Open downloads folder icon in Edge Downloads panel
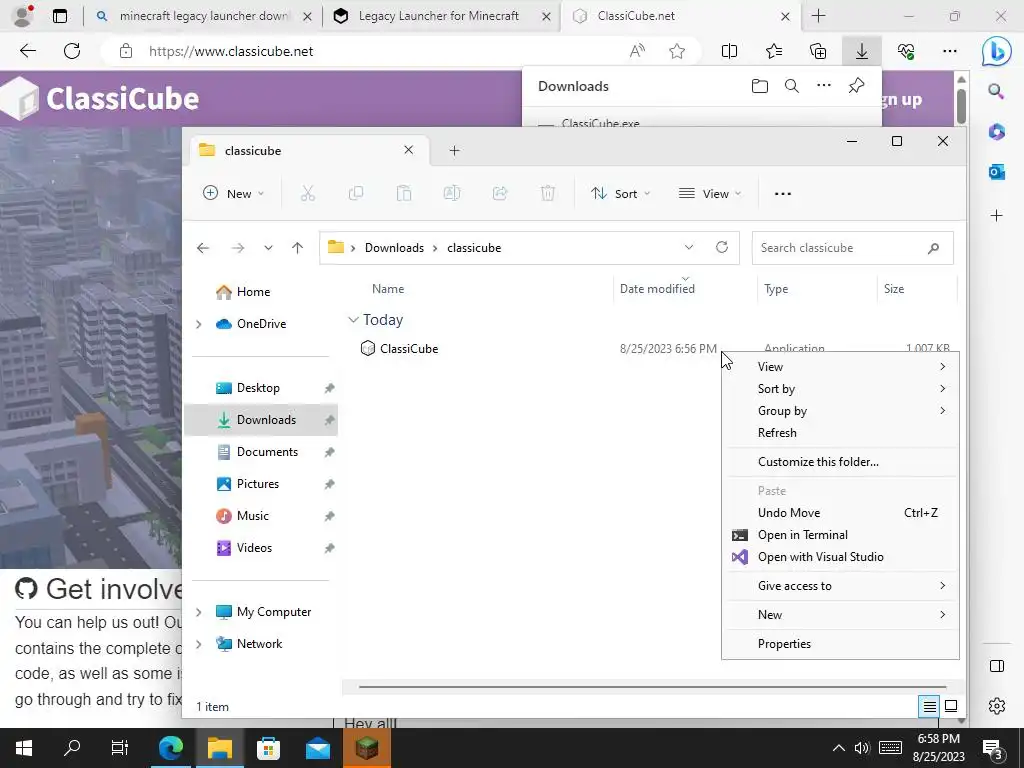 pos(760,86)
